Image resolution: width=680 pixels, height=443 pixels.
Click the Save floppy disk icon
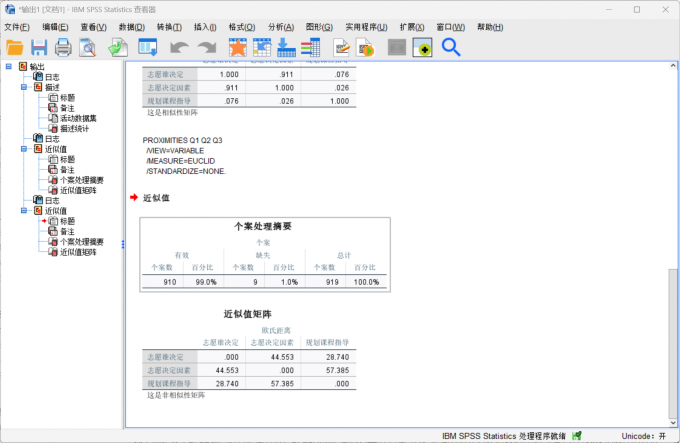pyautogui.click(x=39, y=47)
